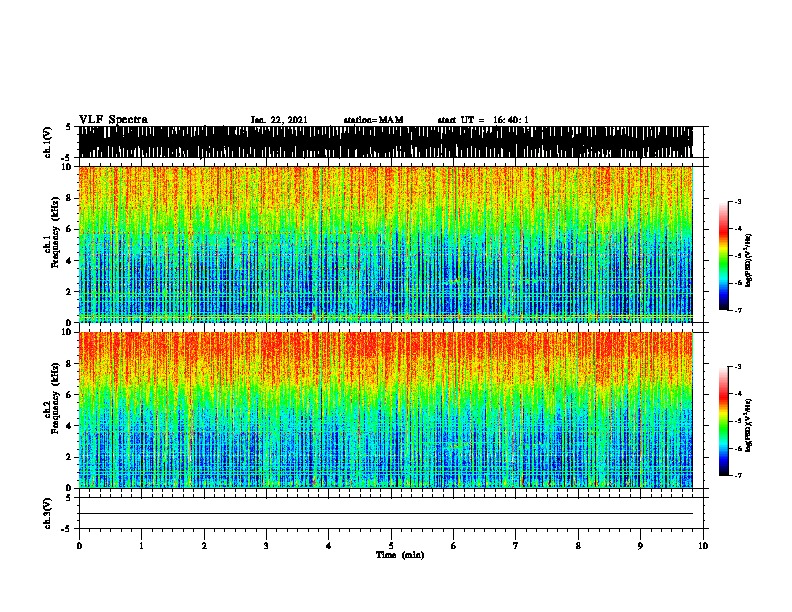Click the "start UT = 16:40: 1" label
Image resolution: width=792 pixels, height=612 pixels.
[483, 120]
